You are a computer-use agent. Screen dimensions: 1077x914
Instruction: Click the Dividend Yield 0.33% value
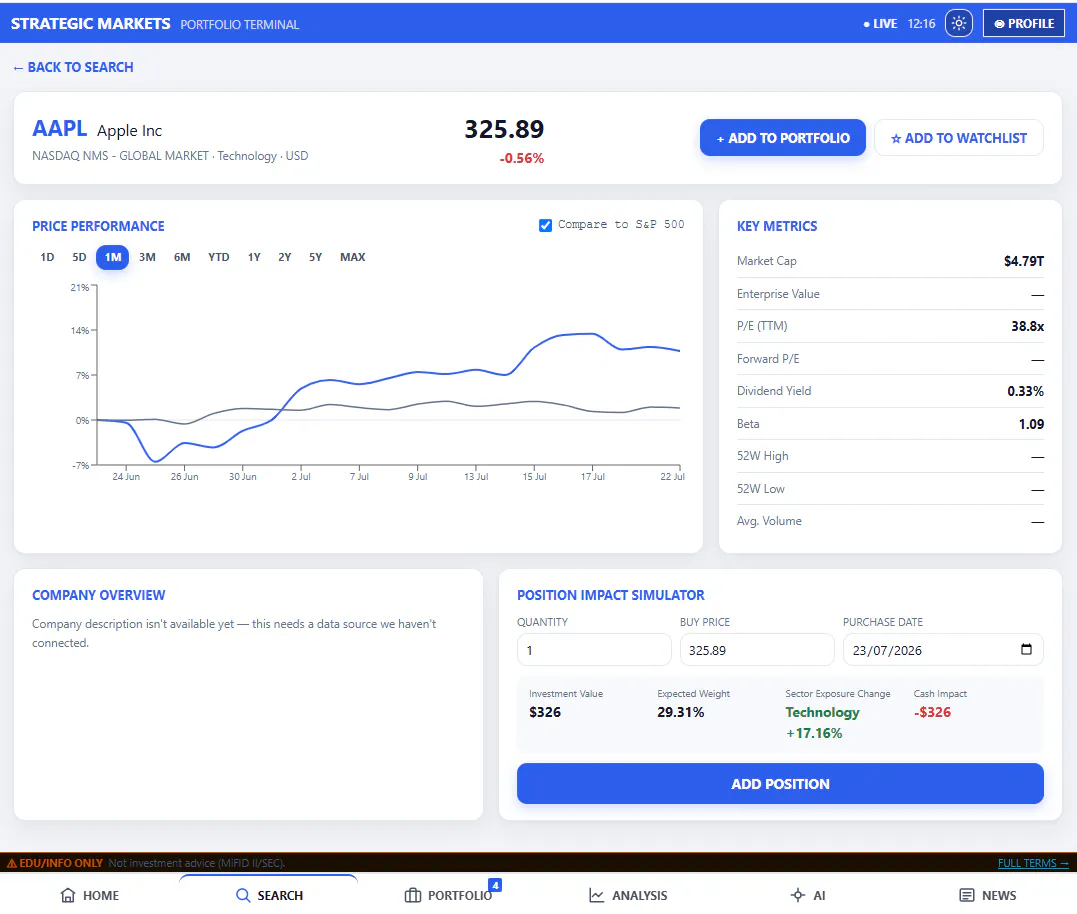[x=1025, y=391]
